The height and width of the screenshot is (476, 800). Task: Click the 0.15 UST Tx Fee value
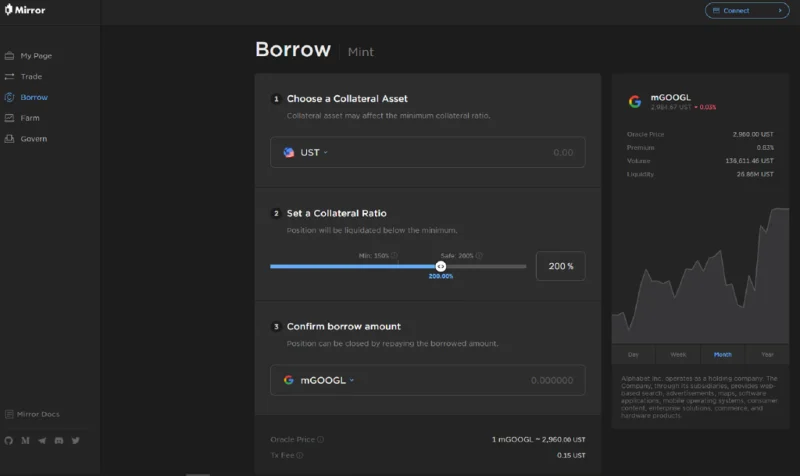571,455
